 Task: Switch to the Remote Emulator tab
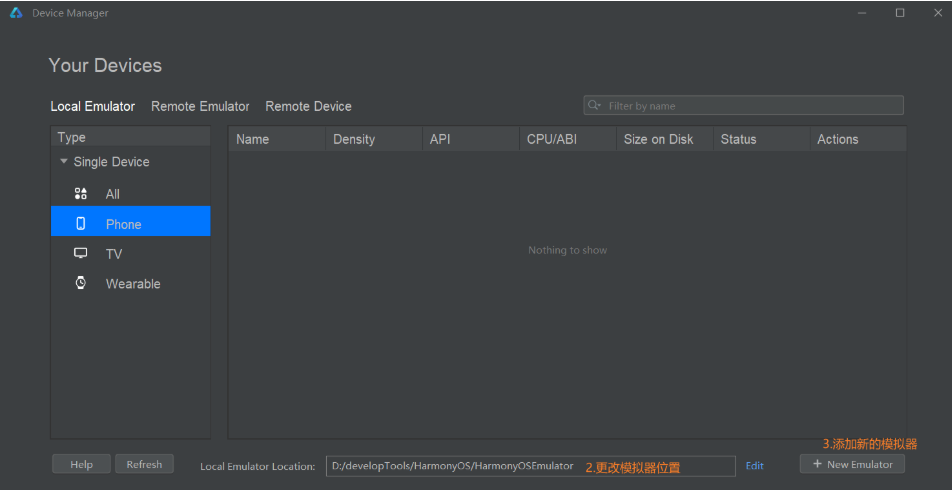(200, 106)
